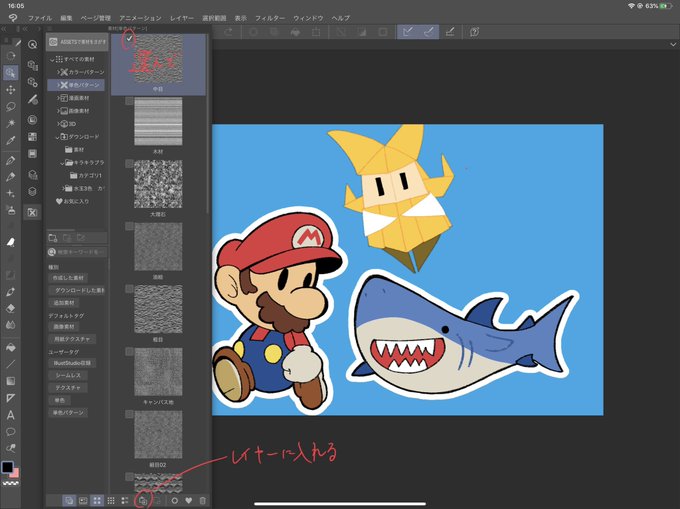
Task: Select the Eraser tool
Action: (11, 308)
